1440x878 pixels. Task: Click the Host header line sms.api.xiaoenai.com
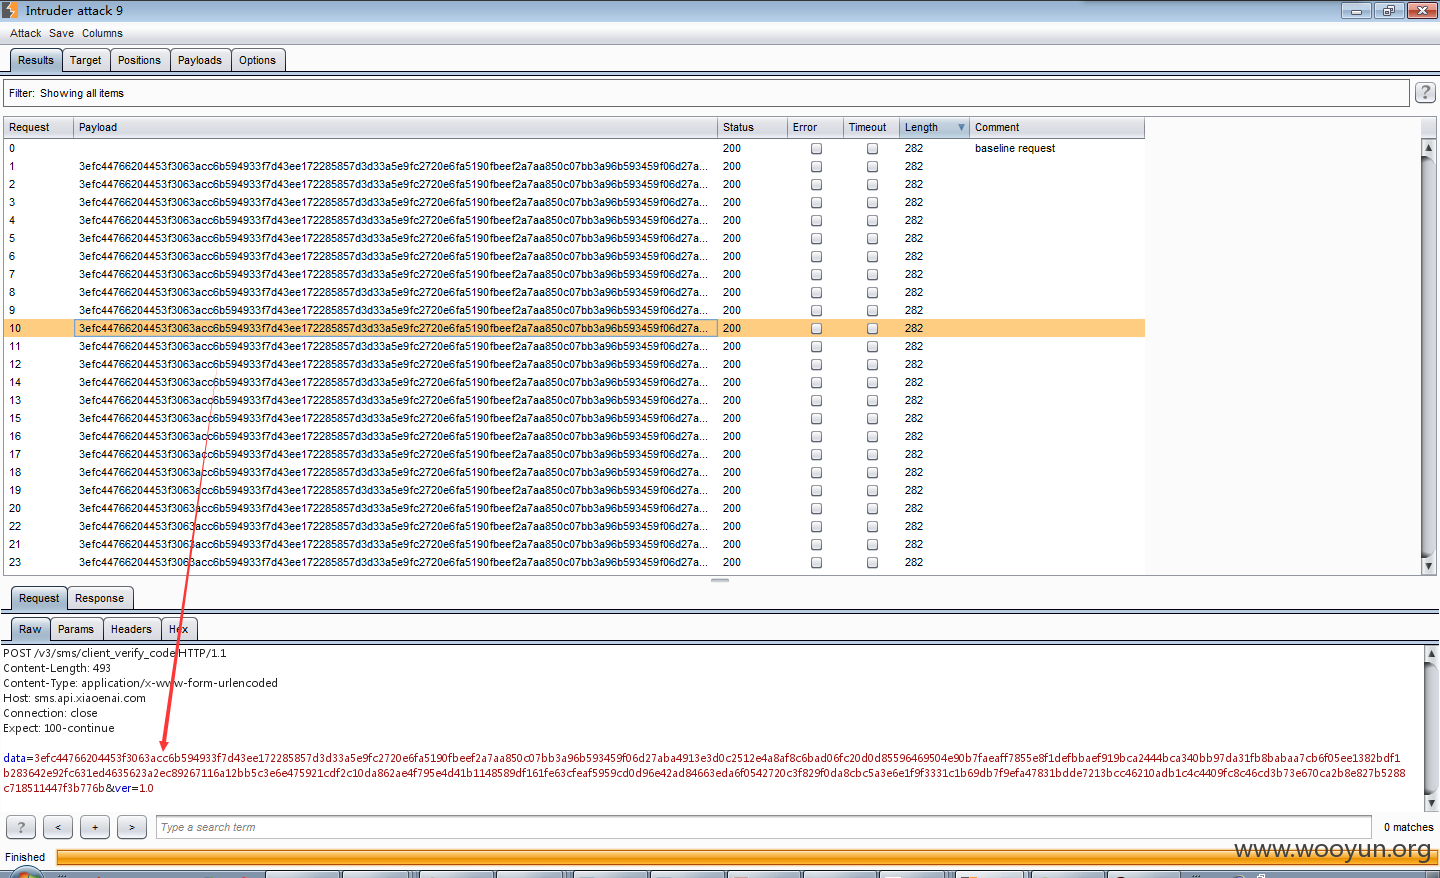[74, 698]
